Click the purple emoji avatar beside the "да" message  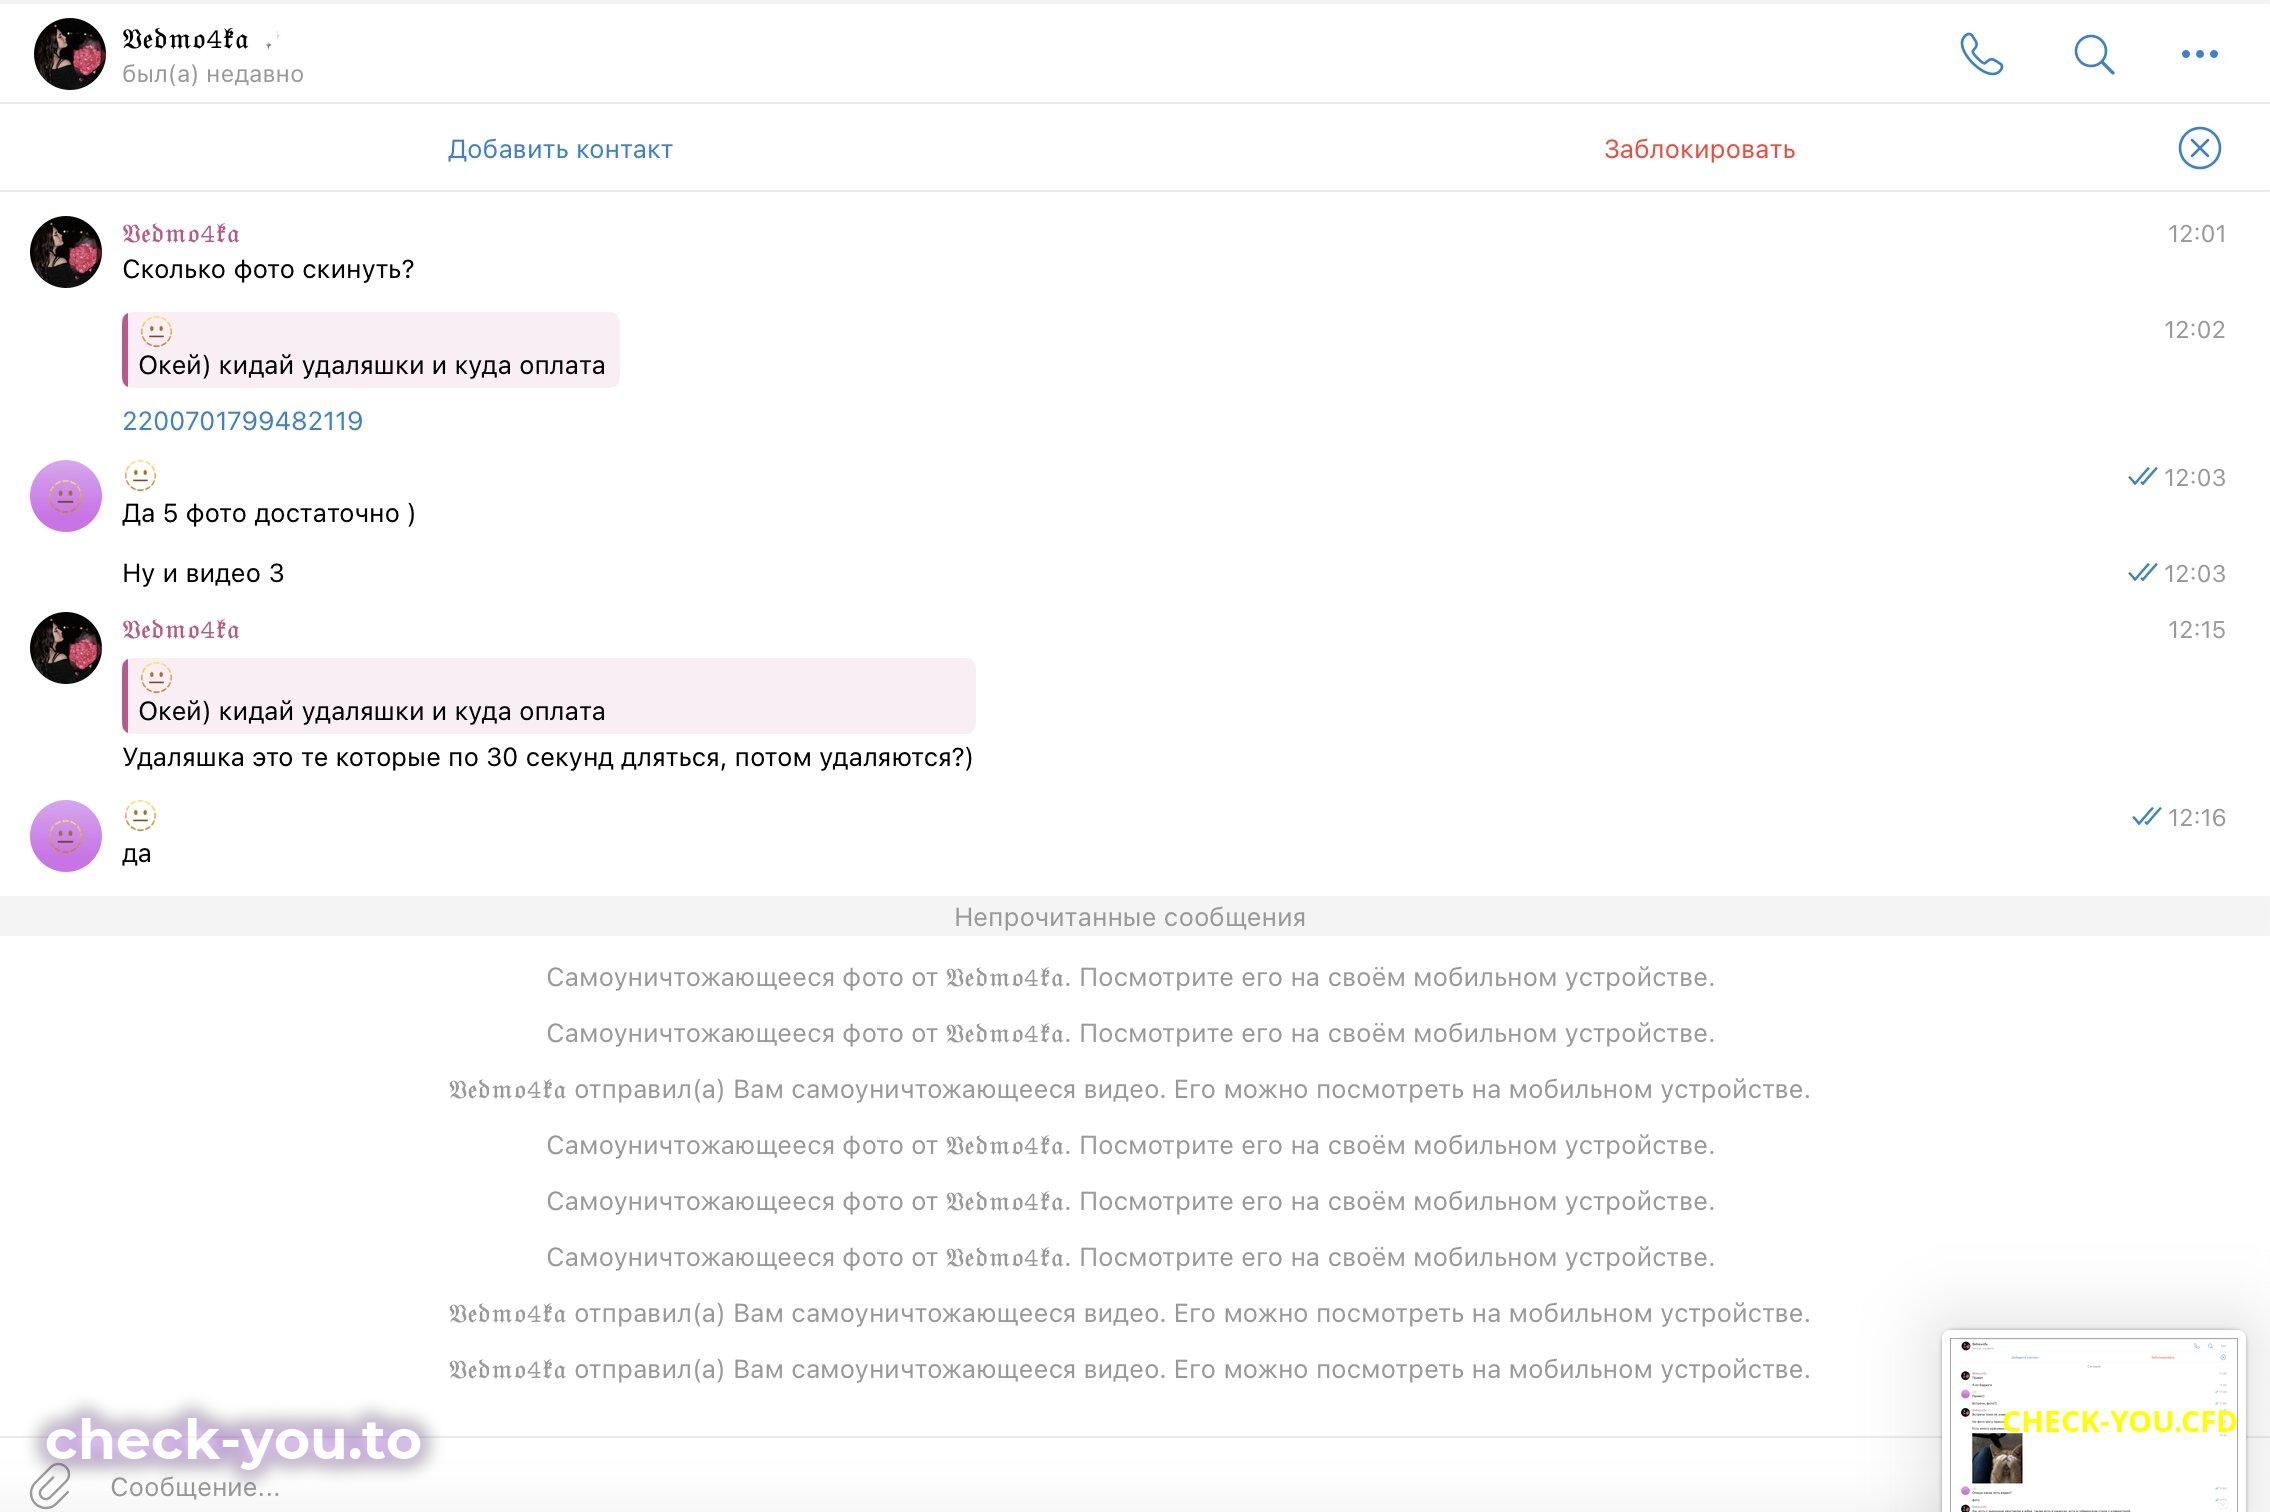[66, 836]
